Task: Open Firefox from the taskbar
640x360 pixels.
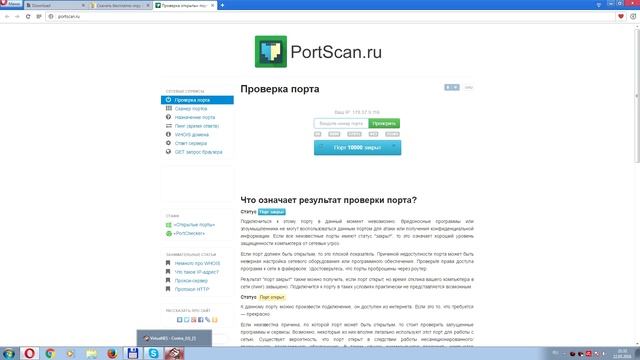Action: (x=112, y=353)
